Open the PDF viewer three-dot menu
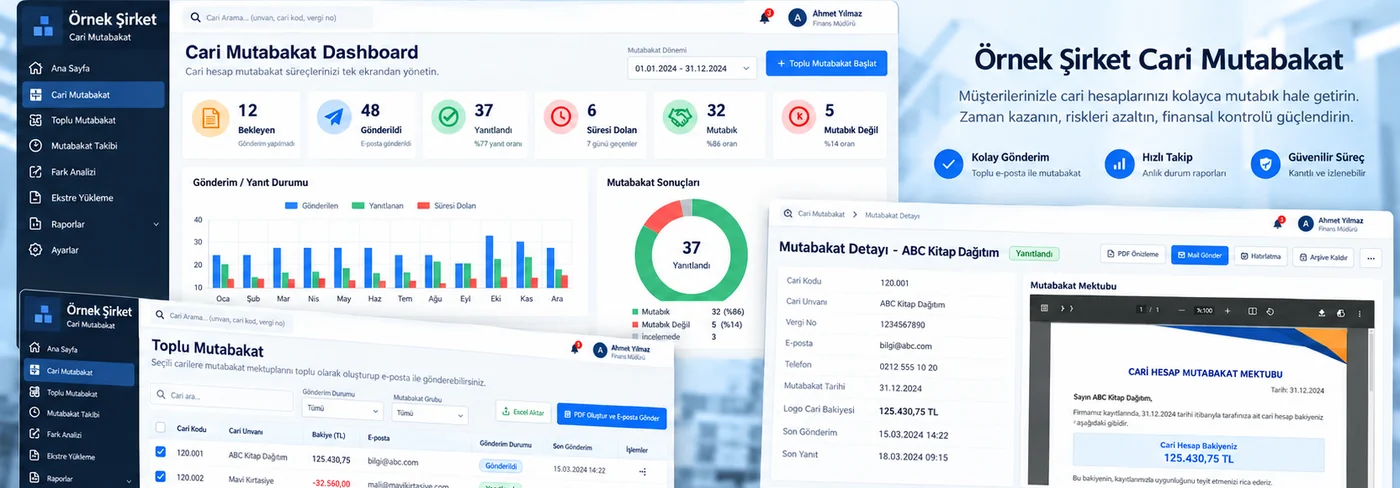 pyautogui.click(x=1362, y=314)
